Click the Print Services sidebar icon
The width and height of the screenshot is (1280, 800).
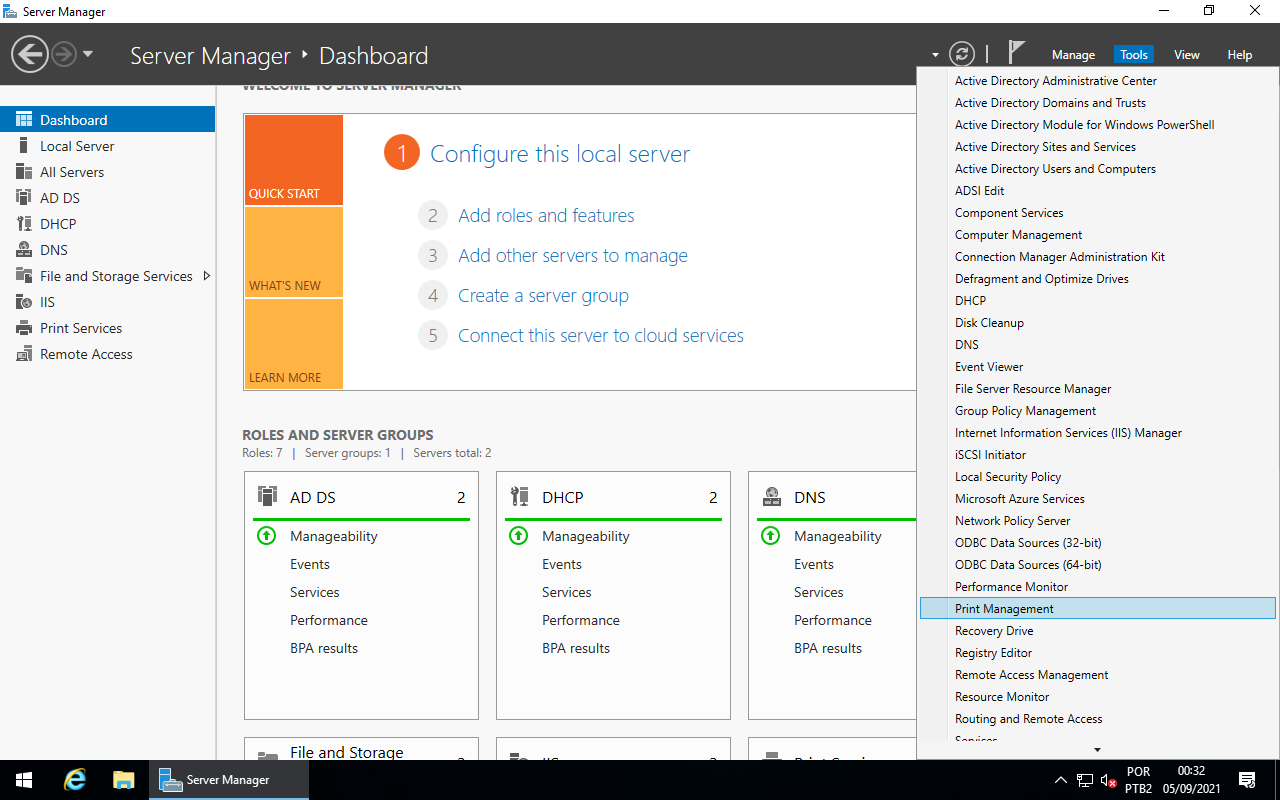[x=24, y=328]
